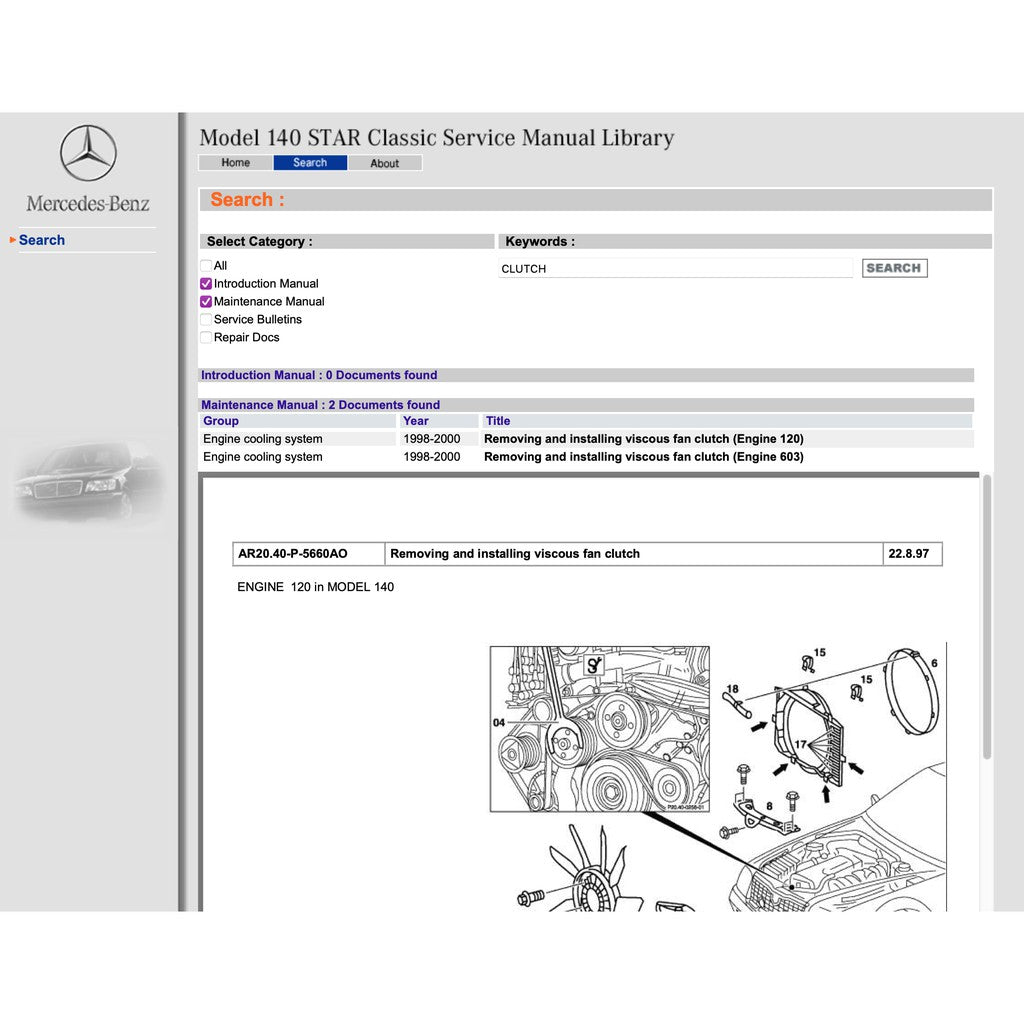
Task: Switch to the Home tab
Action: [234, 162]
